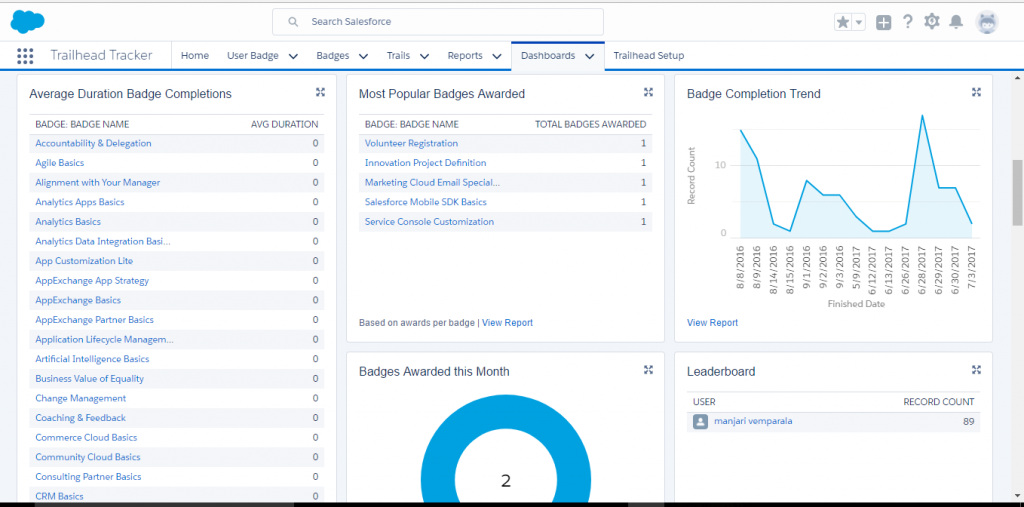Open the AppExchange Basics link
This screenshot has width=1024, height=507.
(78, 300)
